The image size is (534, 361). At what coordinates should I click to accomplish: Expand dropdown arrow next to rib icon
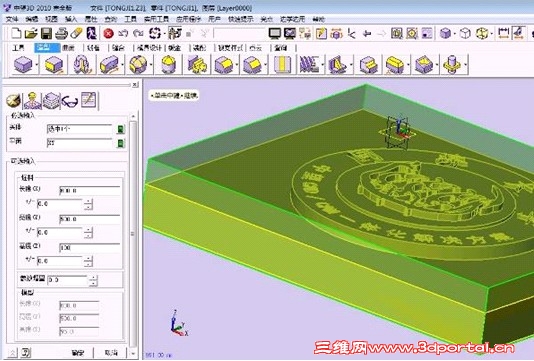tap(351, 65)
